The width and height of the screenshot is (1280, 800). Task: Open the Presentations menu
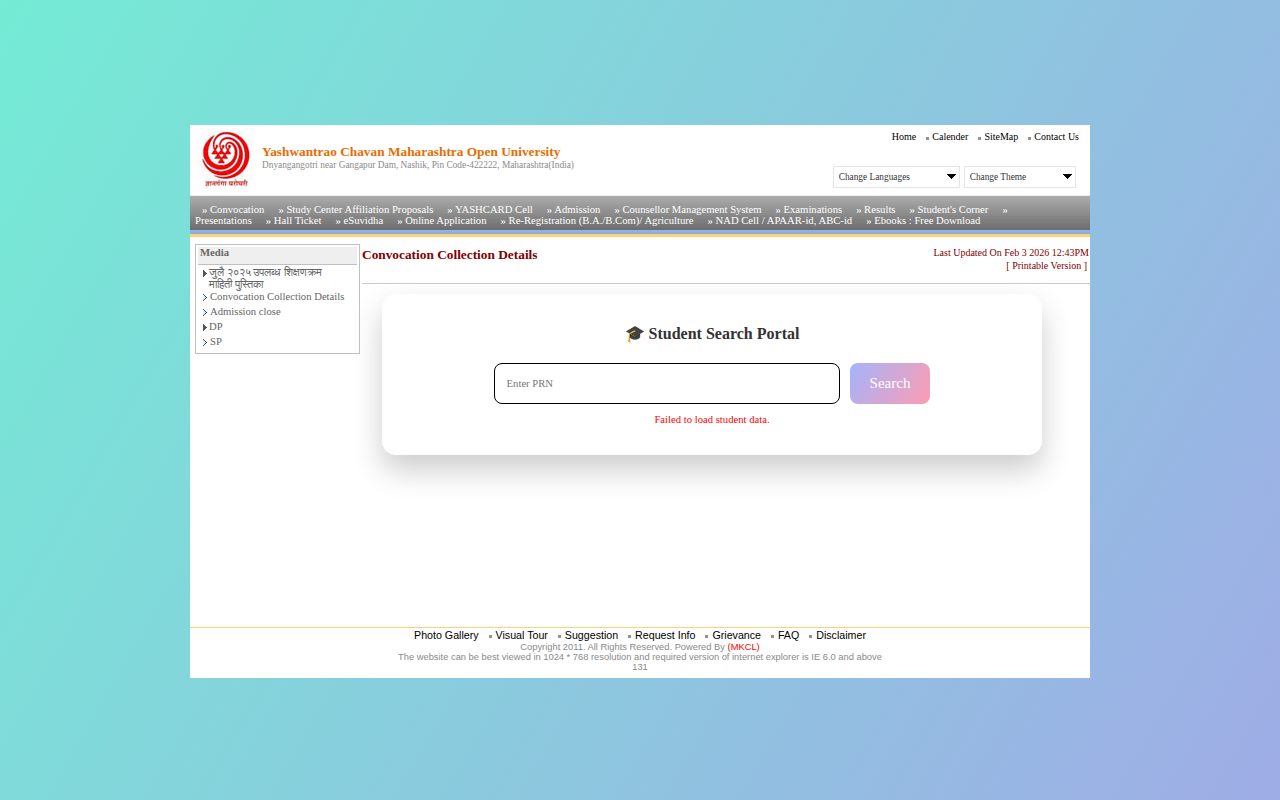coord(223,221)
